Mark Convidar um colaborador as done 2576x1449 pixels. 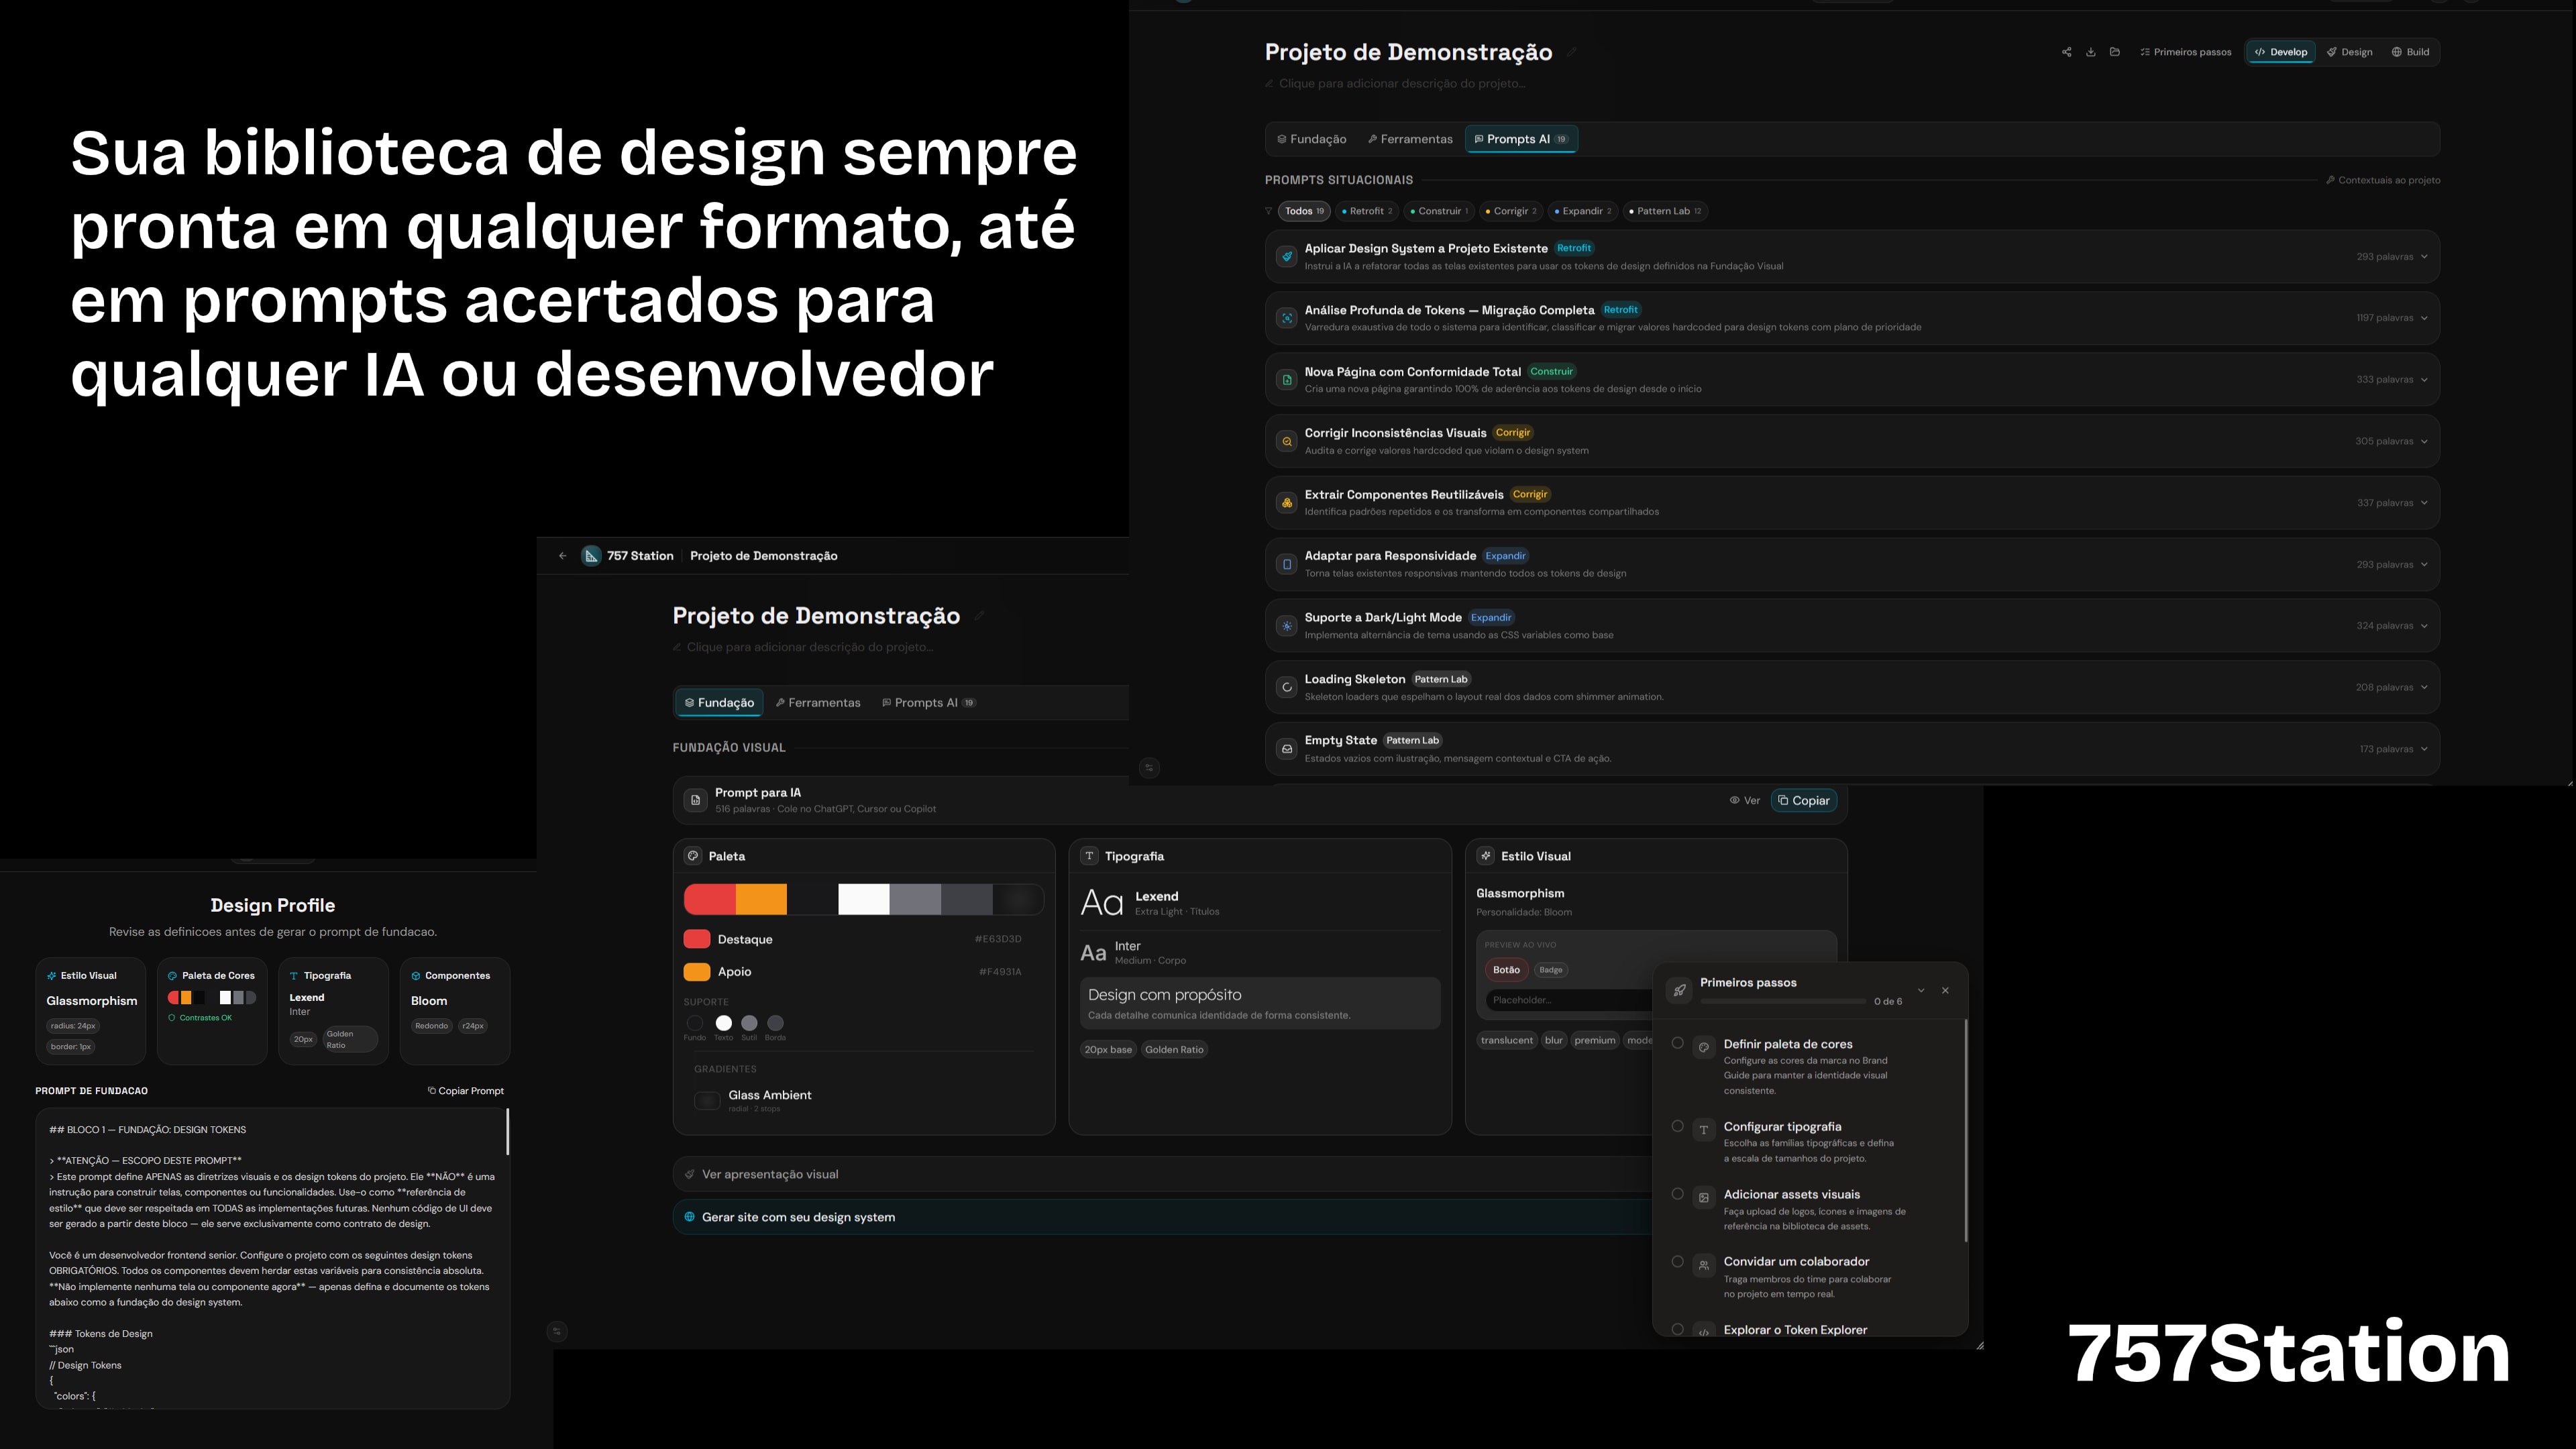[x=1677, y=1262]
